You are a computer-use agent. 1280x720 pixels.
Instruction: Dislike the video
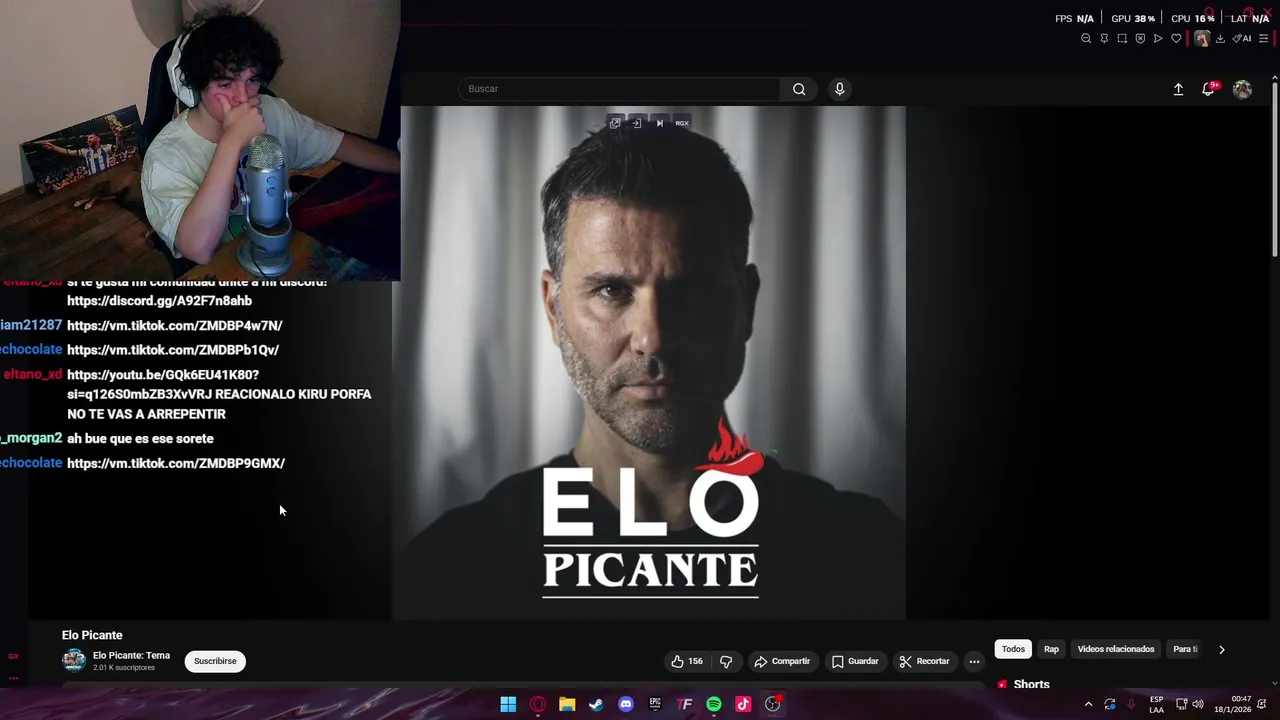[x=726, y=661]
